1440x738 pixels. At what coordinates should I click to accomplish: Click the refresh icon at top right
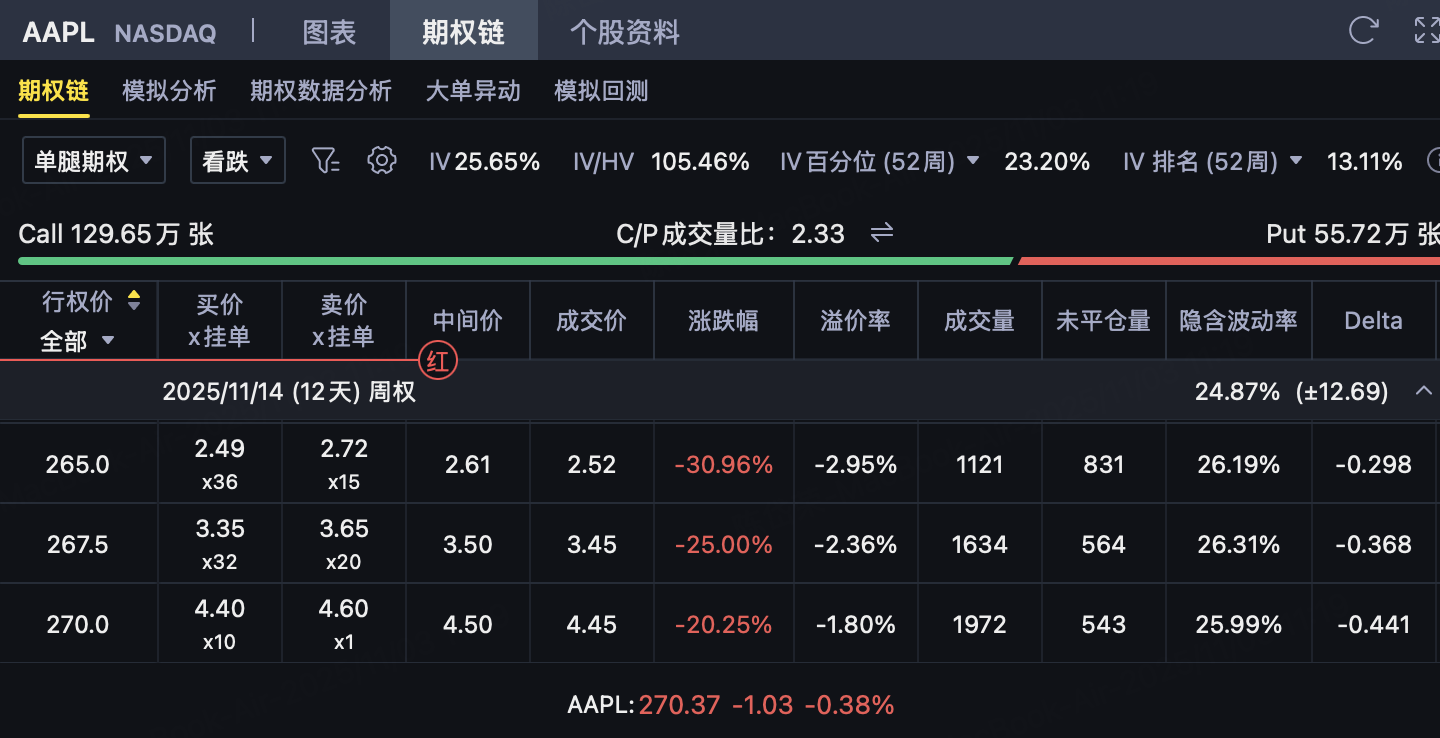click(x=1363, y=30)
